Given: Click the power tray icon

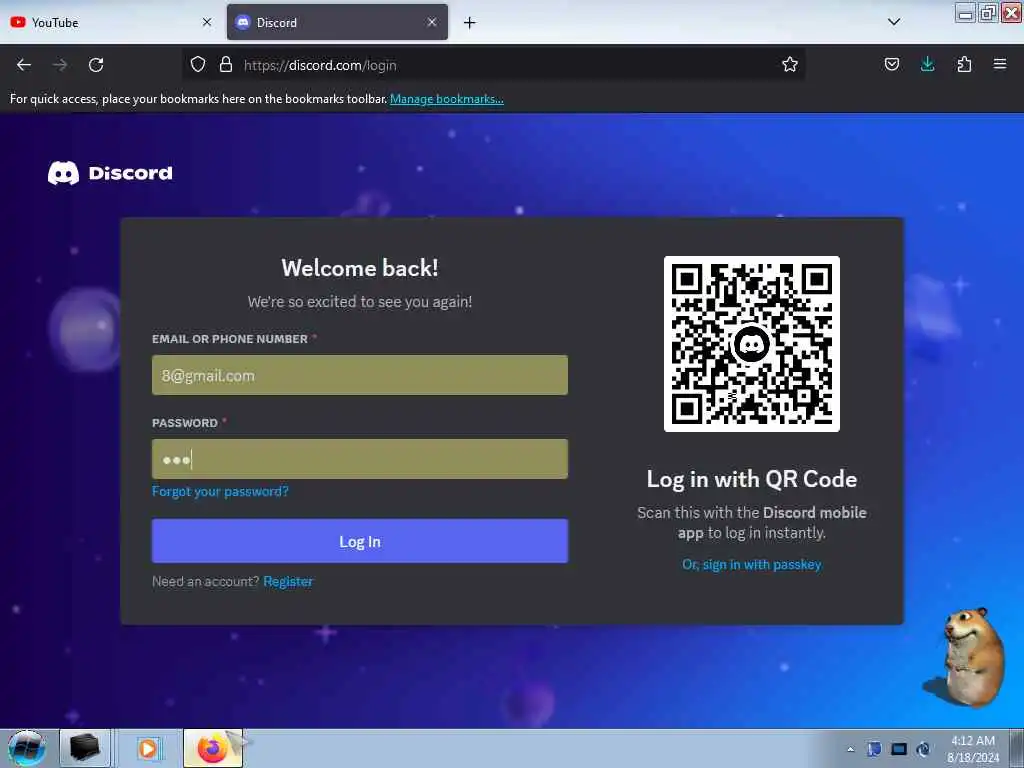Looking at the screenshot, I should point(923,749).
